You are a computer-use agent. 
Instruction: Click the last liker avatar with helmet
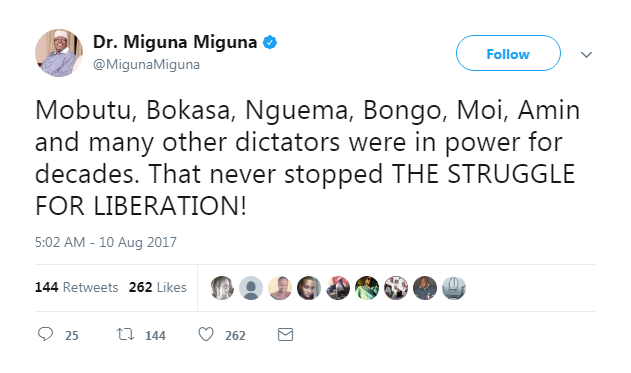(454, 288)
